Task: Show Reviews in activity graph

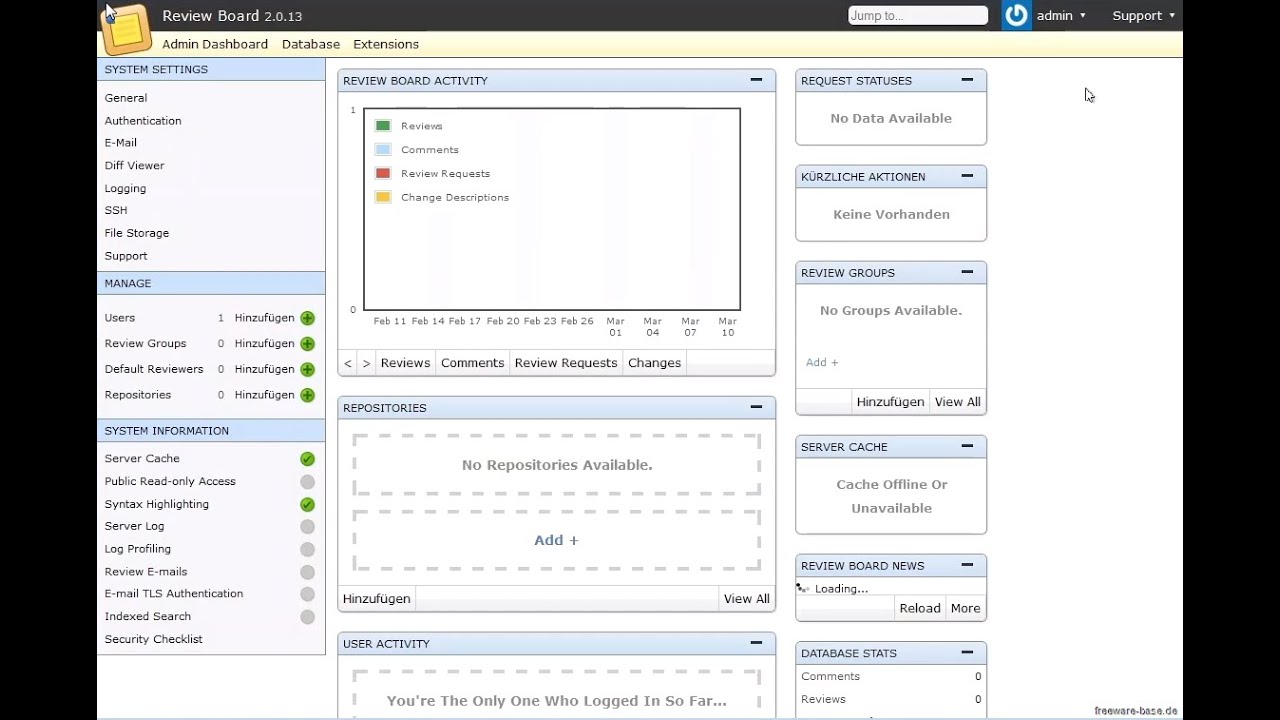Action: point(405,363)
